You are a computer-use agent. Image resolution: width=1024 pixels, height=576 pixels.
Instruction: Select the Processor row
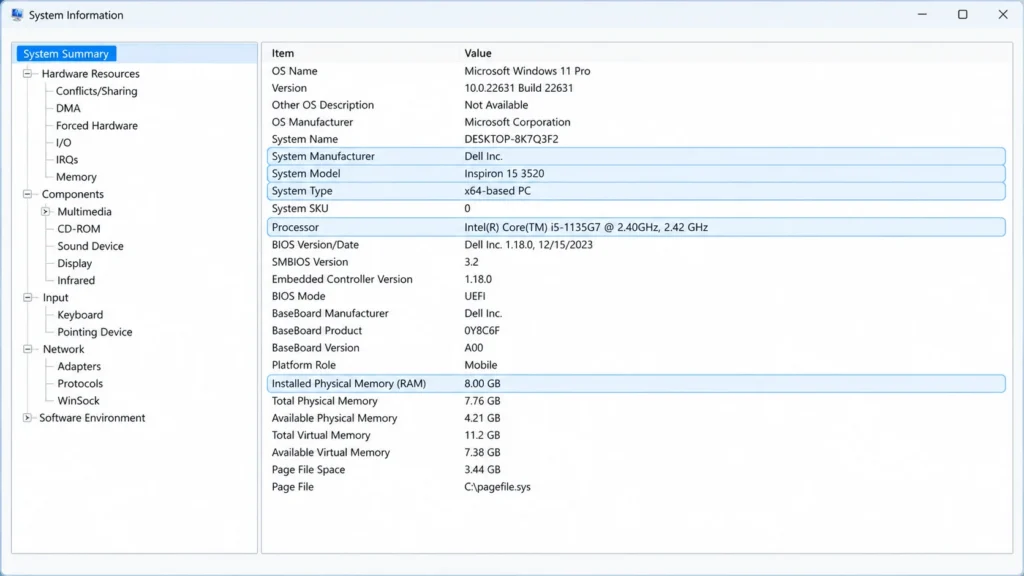[x=636, y=227]
